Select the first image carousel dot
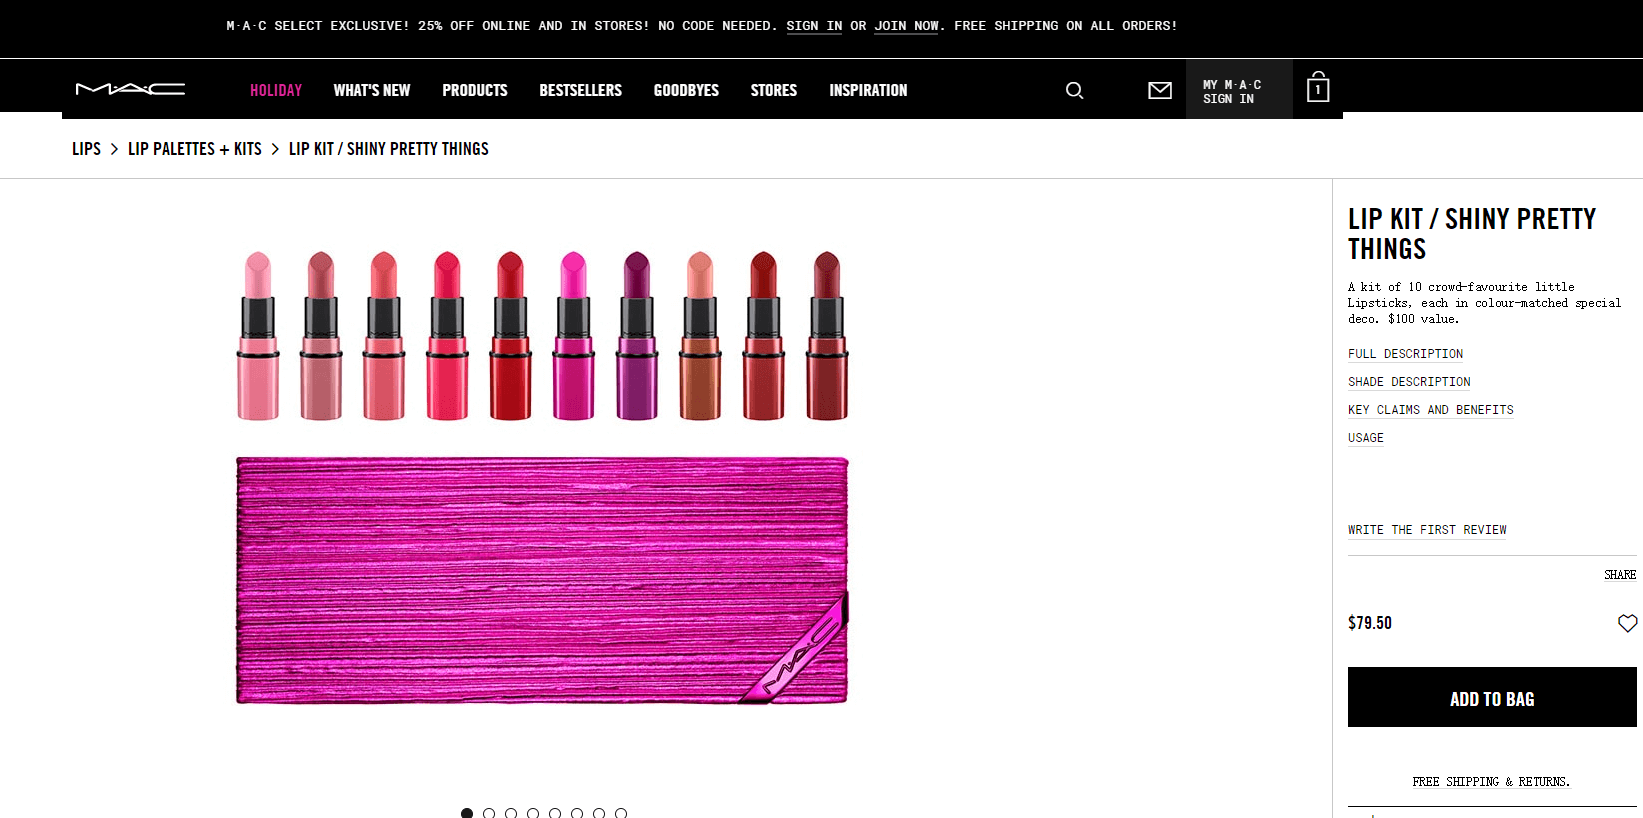This screenshot has height=818, width=1643. click(467, 813)
